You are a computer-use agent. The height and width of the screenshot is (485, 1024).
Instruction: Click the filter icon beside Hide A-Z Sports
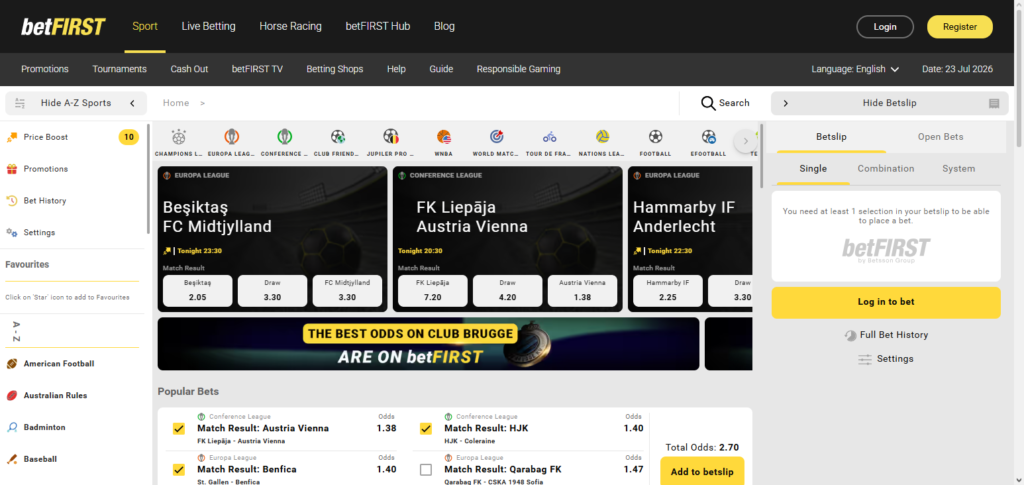pos(20,103)
